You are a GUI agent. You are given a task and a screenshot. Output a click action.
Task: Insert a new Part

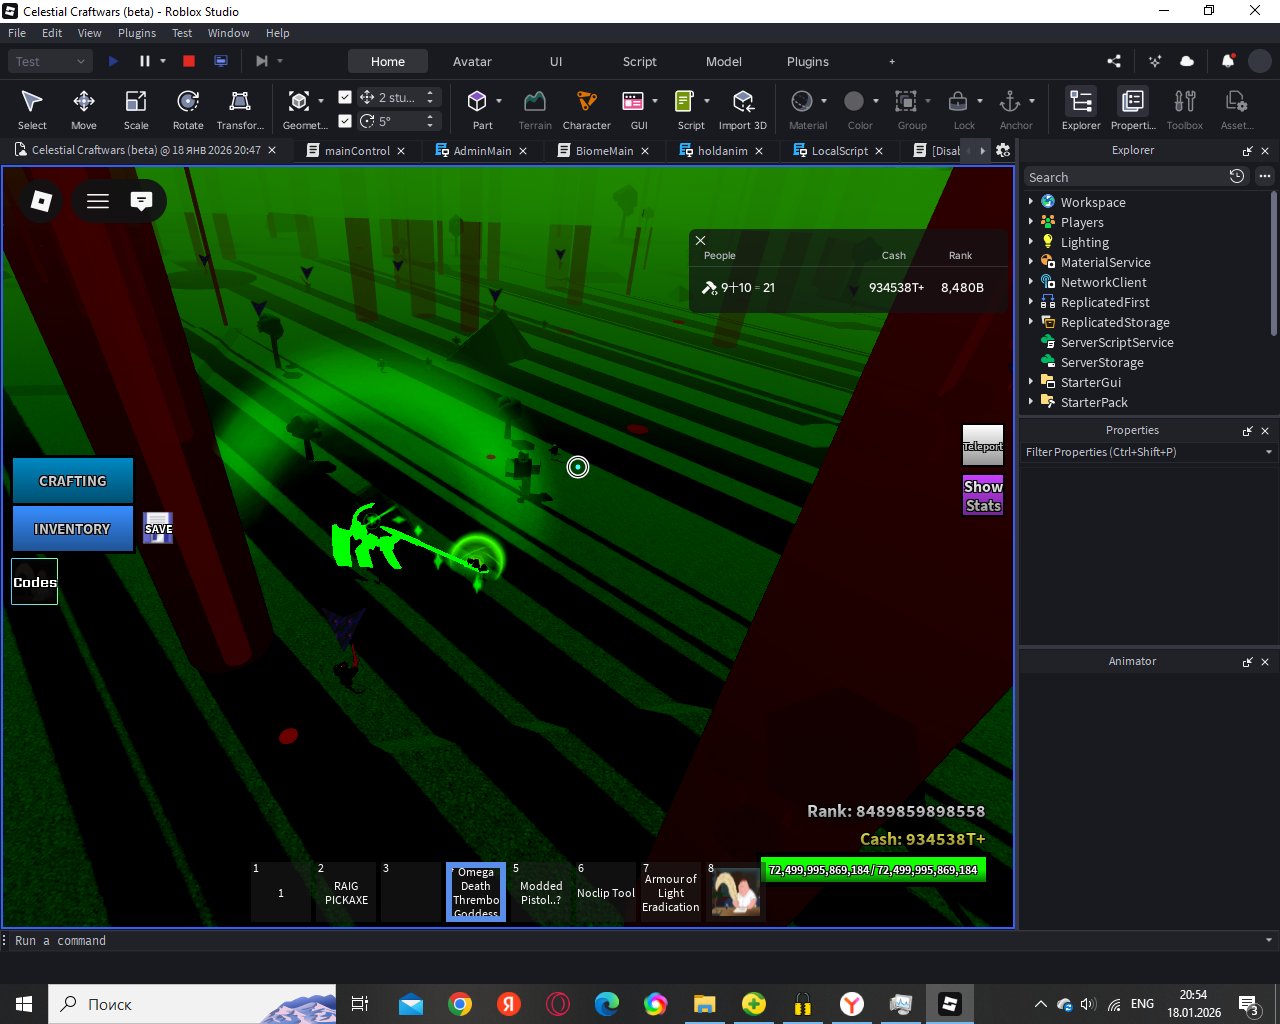(477, 102)
